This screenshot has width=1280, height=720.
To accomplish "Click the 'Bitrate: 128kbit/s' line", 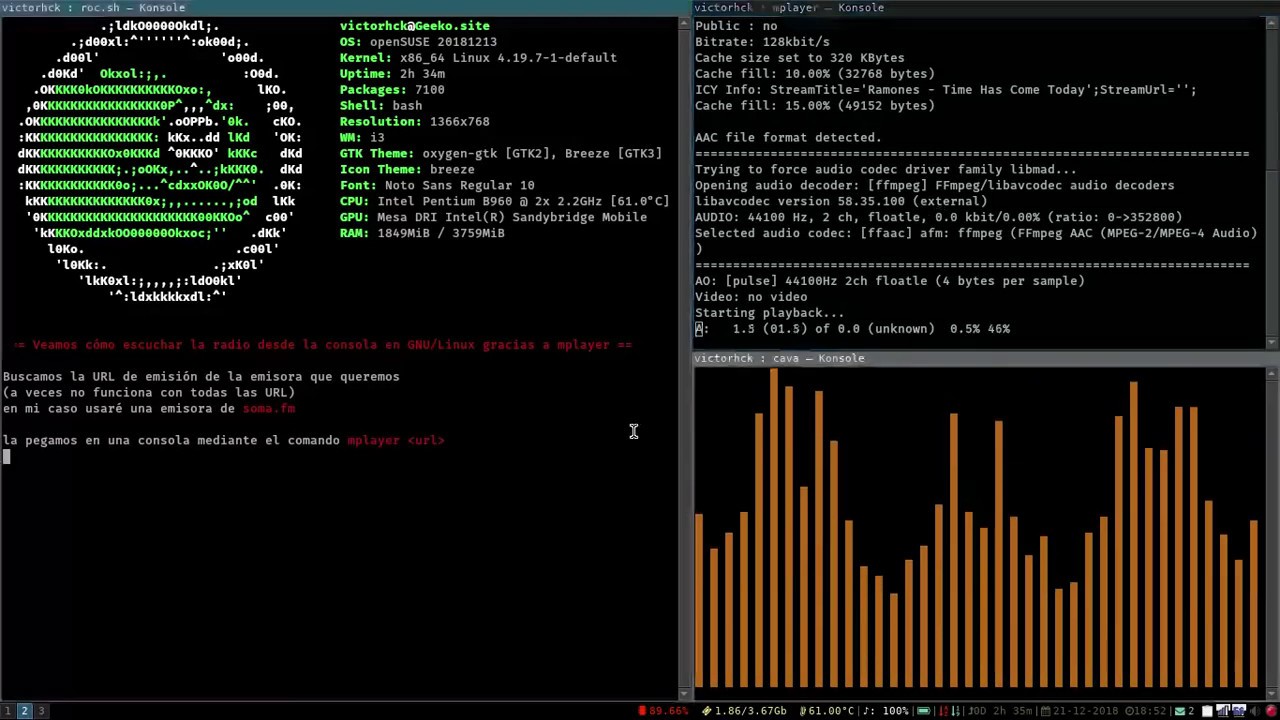I will click(x=762, y=42).
